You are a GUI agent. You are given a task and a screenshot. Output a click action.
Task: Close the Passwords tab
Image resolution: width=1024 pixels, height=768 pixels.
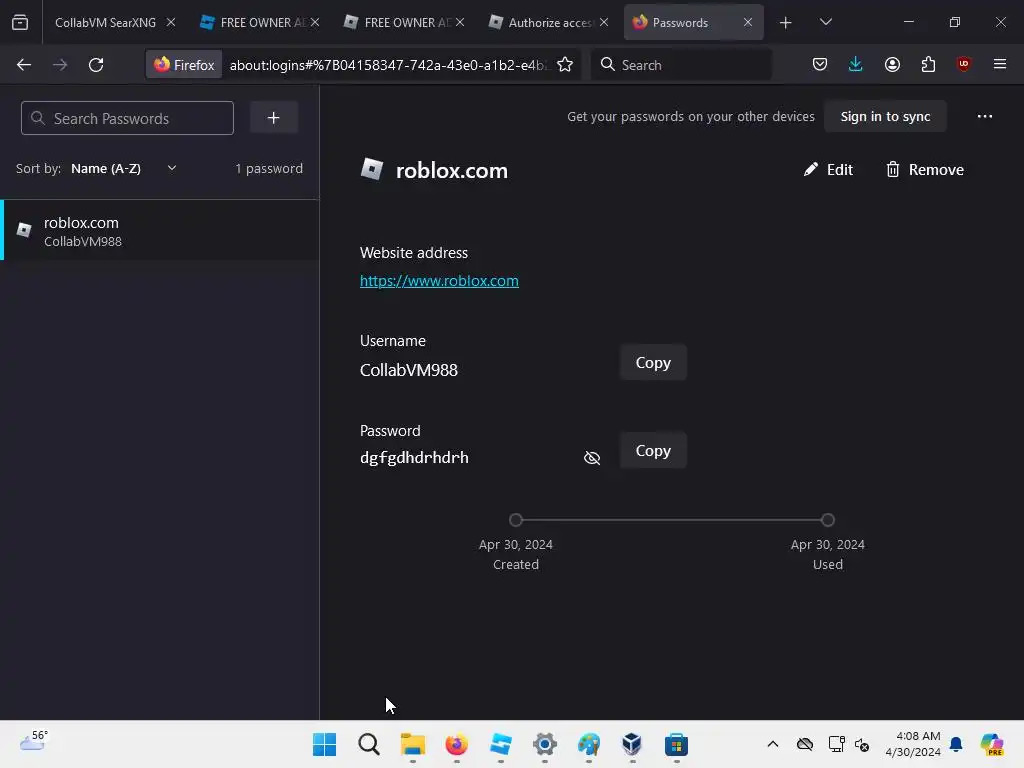coord(748,22)
